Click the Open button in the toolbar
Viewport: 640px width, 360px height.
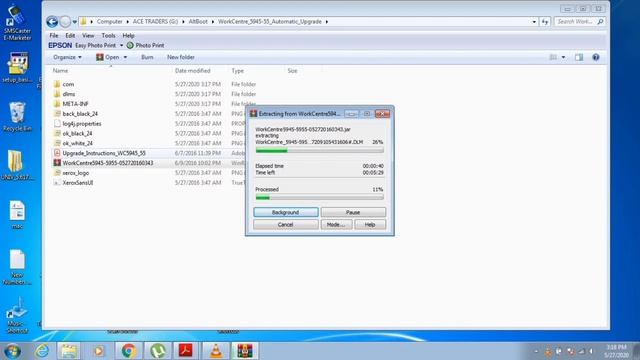pos(107,57)
